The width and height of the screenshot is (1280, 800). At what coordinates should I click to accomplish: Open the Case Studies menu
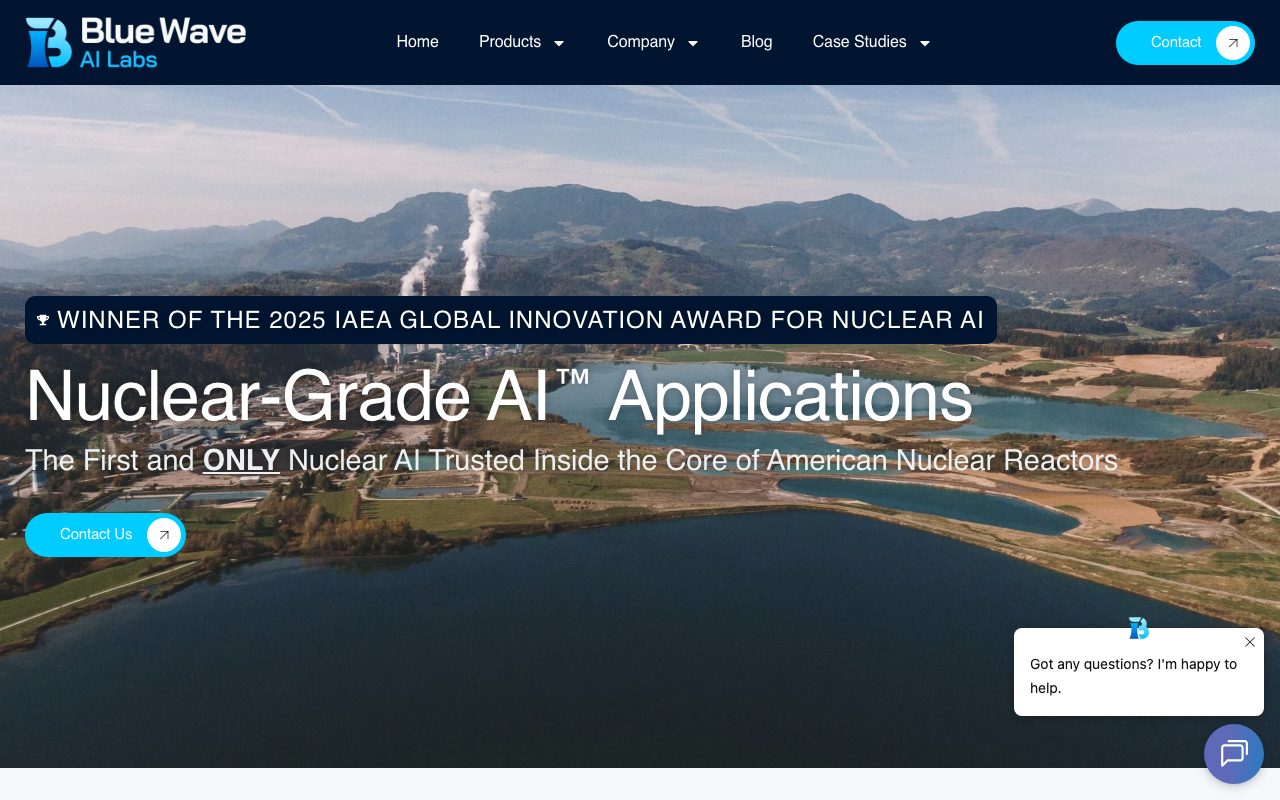coord(859,42)
